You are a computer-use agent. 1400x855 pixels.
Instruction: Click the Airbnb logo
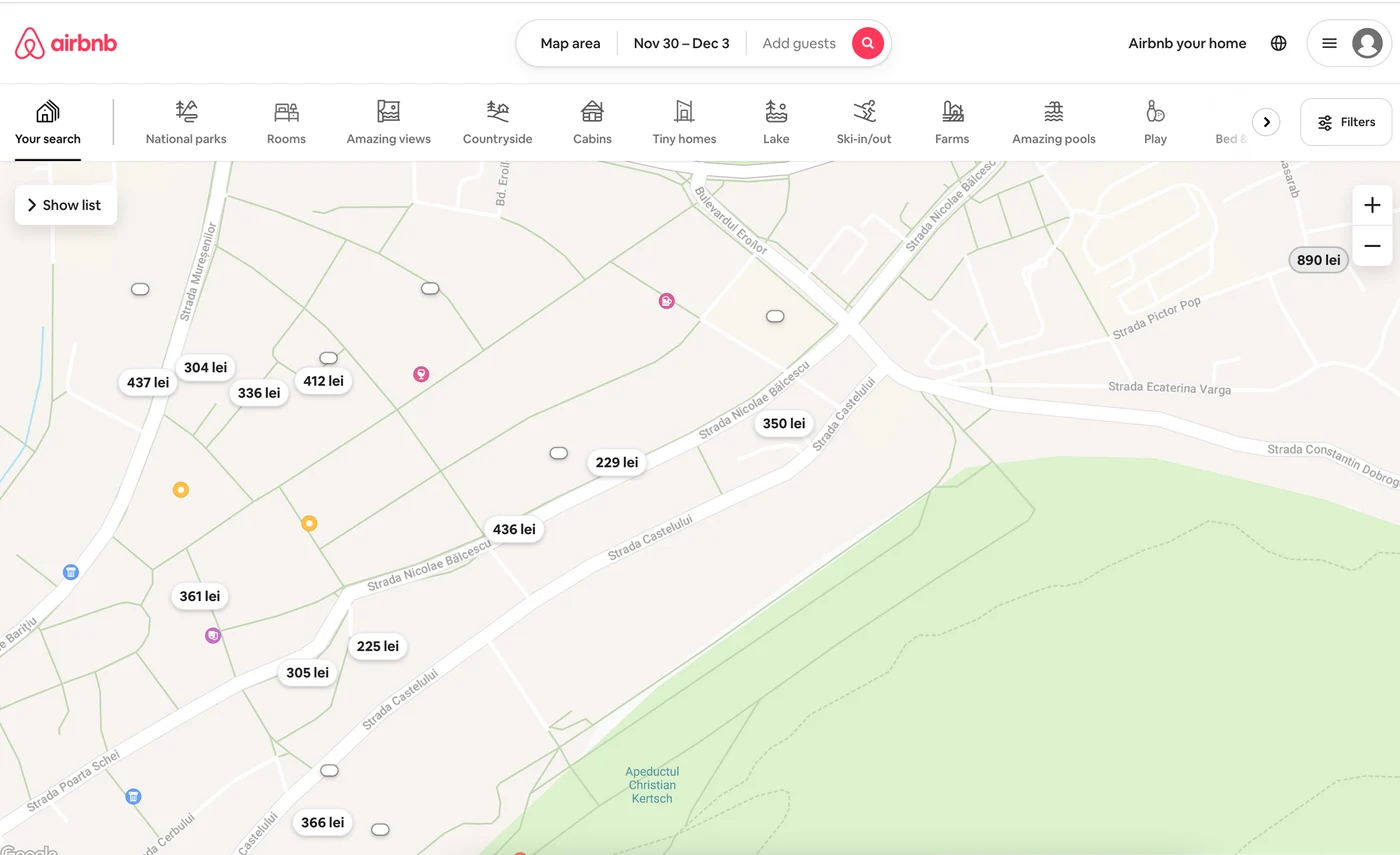[x=66, y=43]
